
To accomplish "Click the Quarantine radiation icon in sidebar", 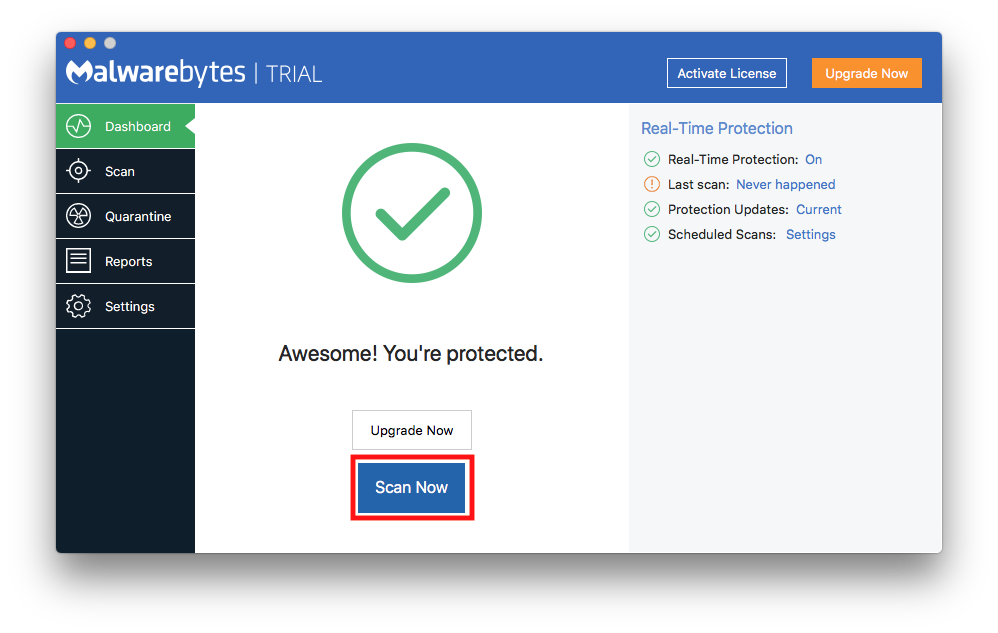I will [x=78, y=216].
